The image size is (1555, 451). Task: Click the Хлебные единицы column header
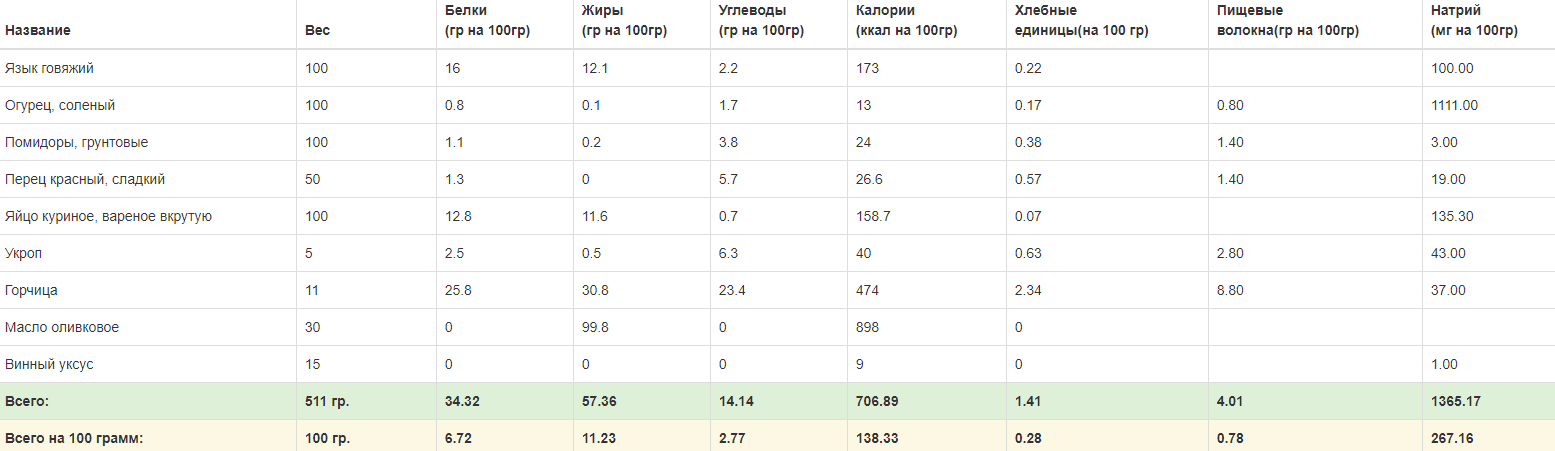pyautogui.click(x=1080, y=21)
